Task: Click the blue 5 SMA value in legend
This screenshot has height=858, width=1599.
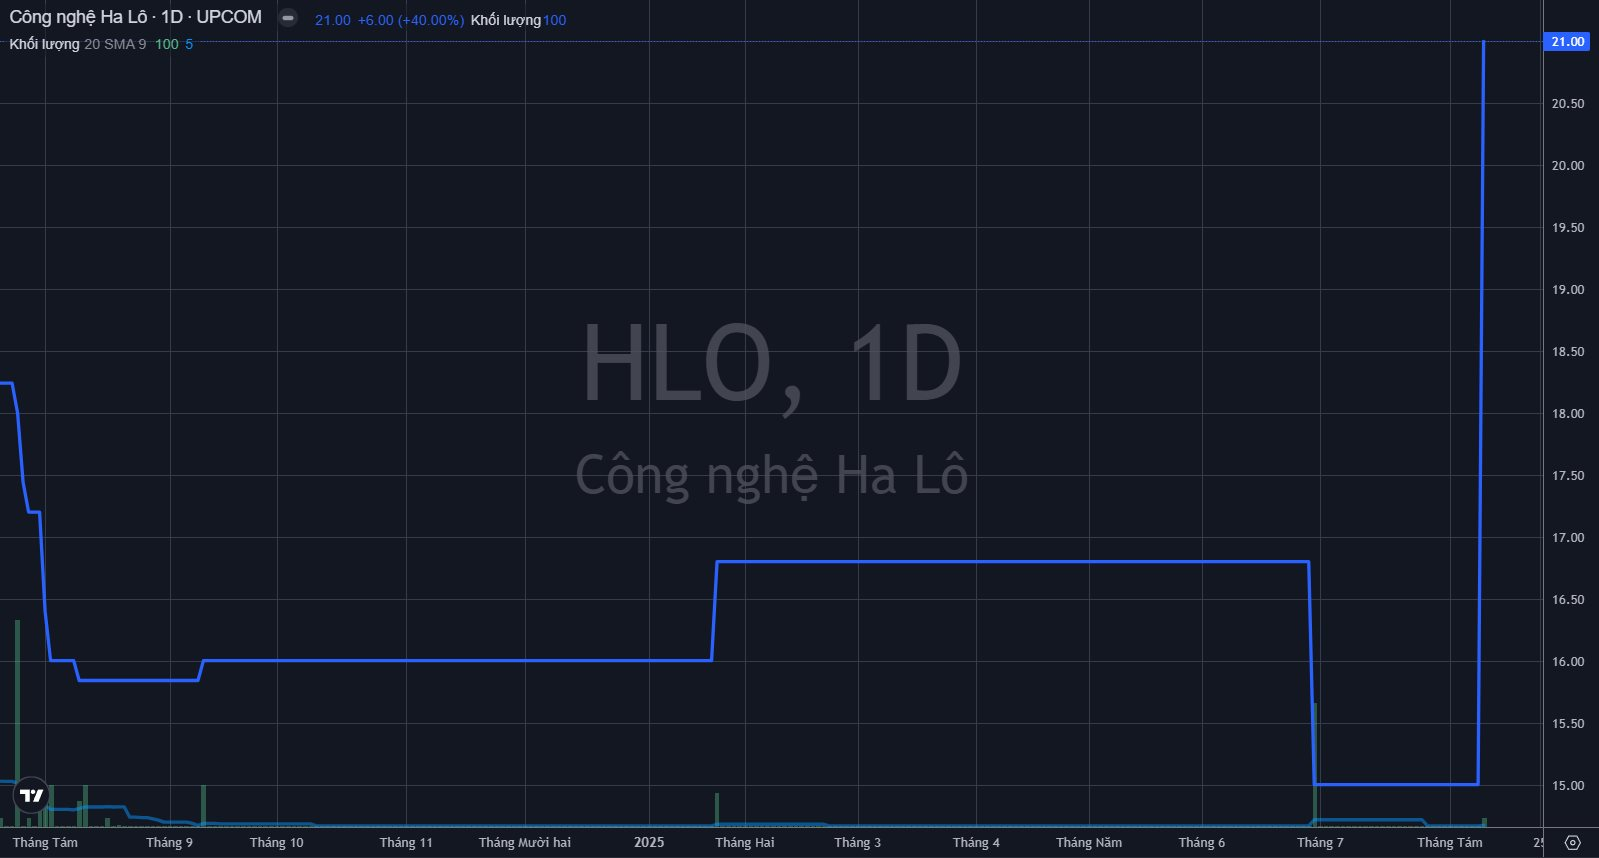Action: pyautogui.click(x=189, y=44)
